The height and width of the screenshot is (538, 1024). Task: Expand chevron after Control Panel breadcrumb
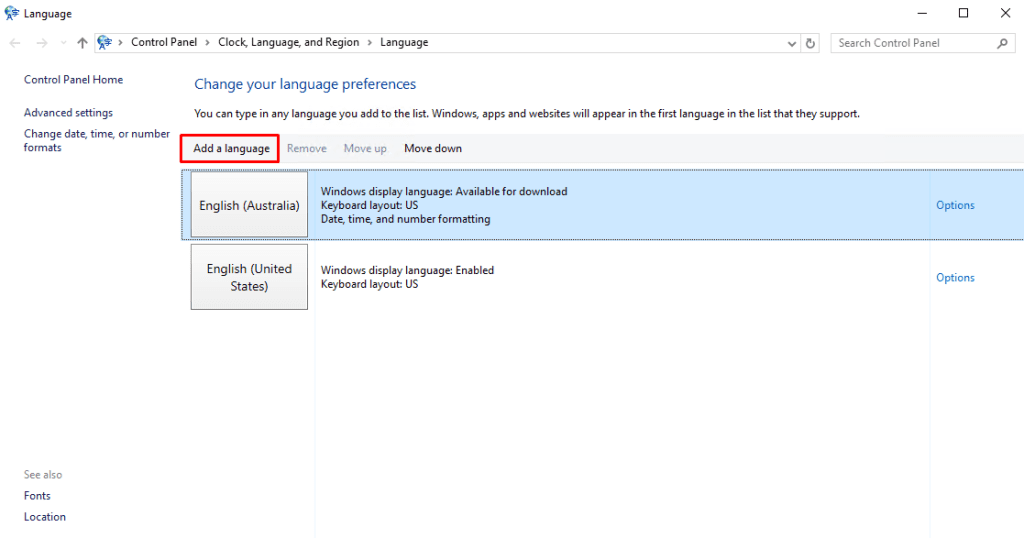click(208, 42)
